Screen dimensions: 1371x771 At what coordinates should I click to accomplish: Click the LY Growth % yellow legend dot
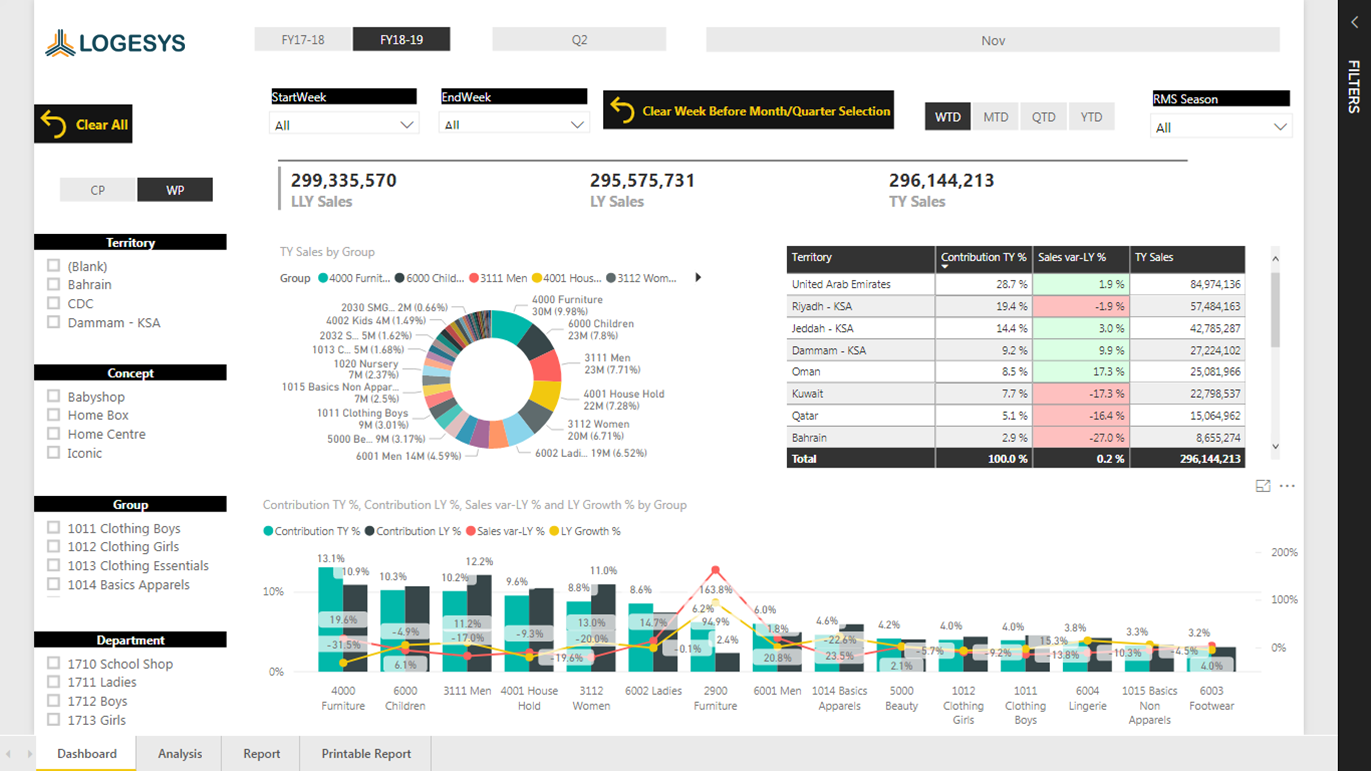(x=555, y=531)
